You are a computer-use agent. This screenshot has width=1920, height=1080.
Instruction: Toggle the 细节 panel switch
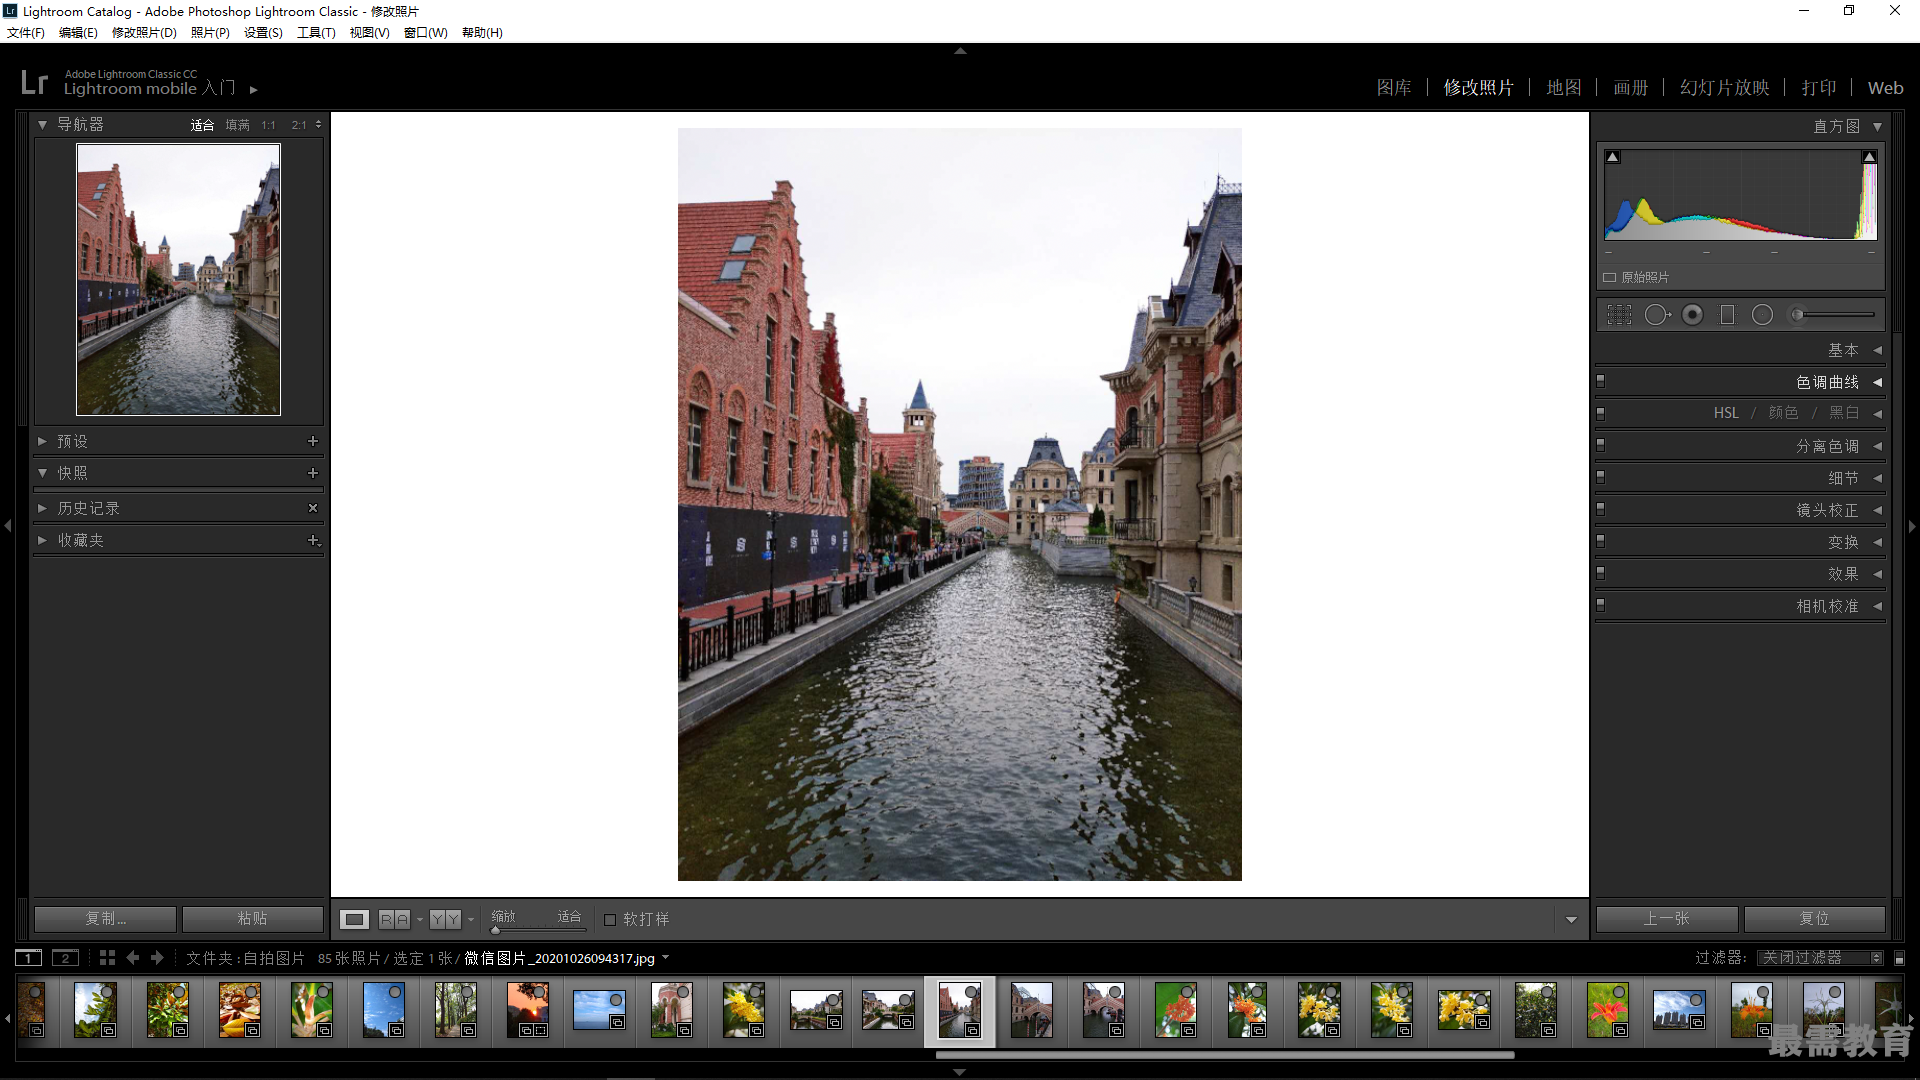click(x=1601, y=477)
